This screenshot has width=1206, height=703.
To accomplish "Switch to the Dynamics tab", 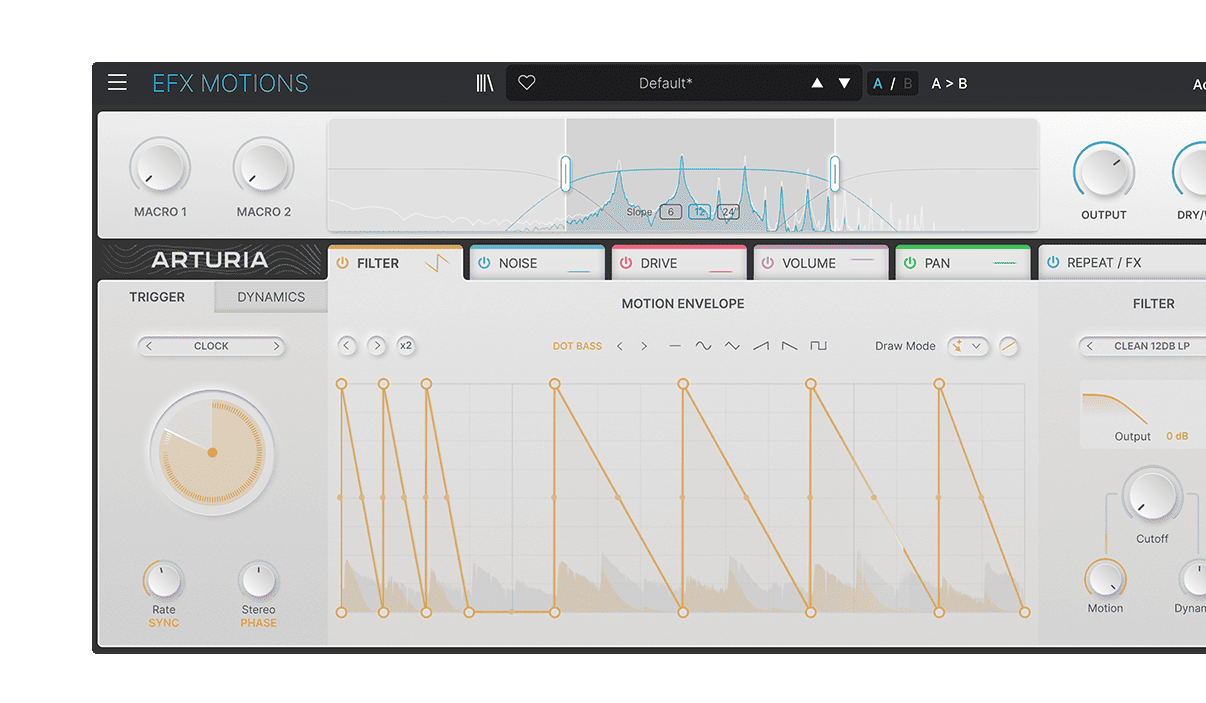I will 271,297.
